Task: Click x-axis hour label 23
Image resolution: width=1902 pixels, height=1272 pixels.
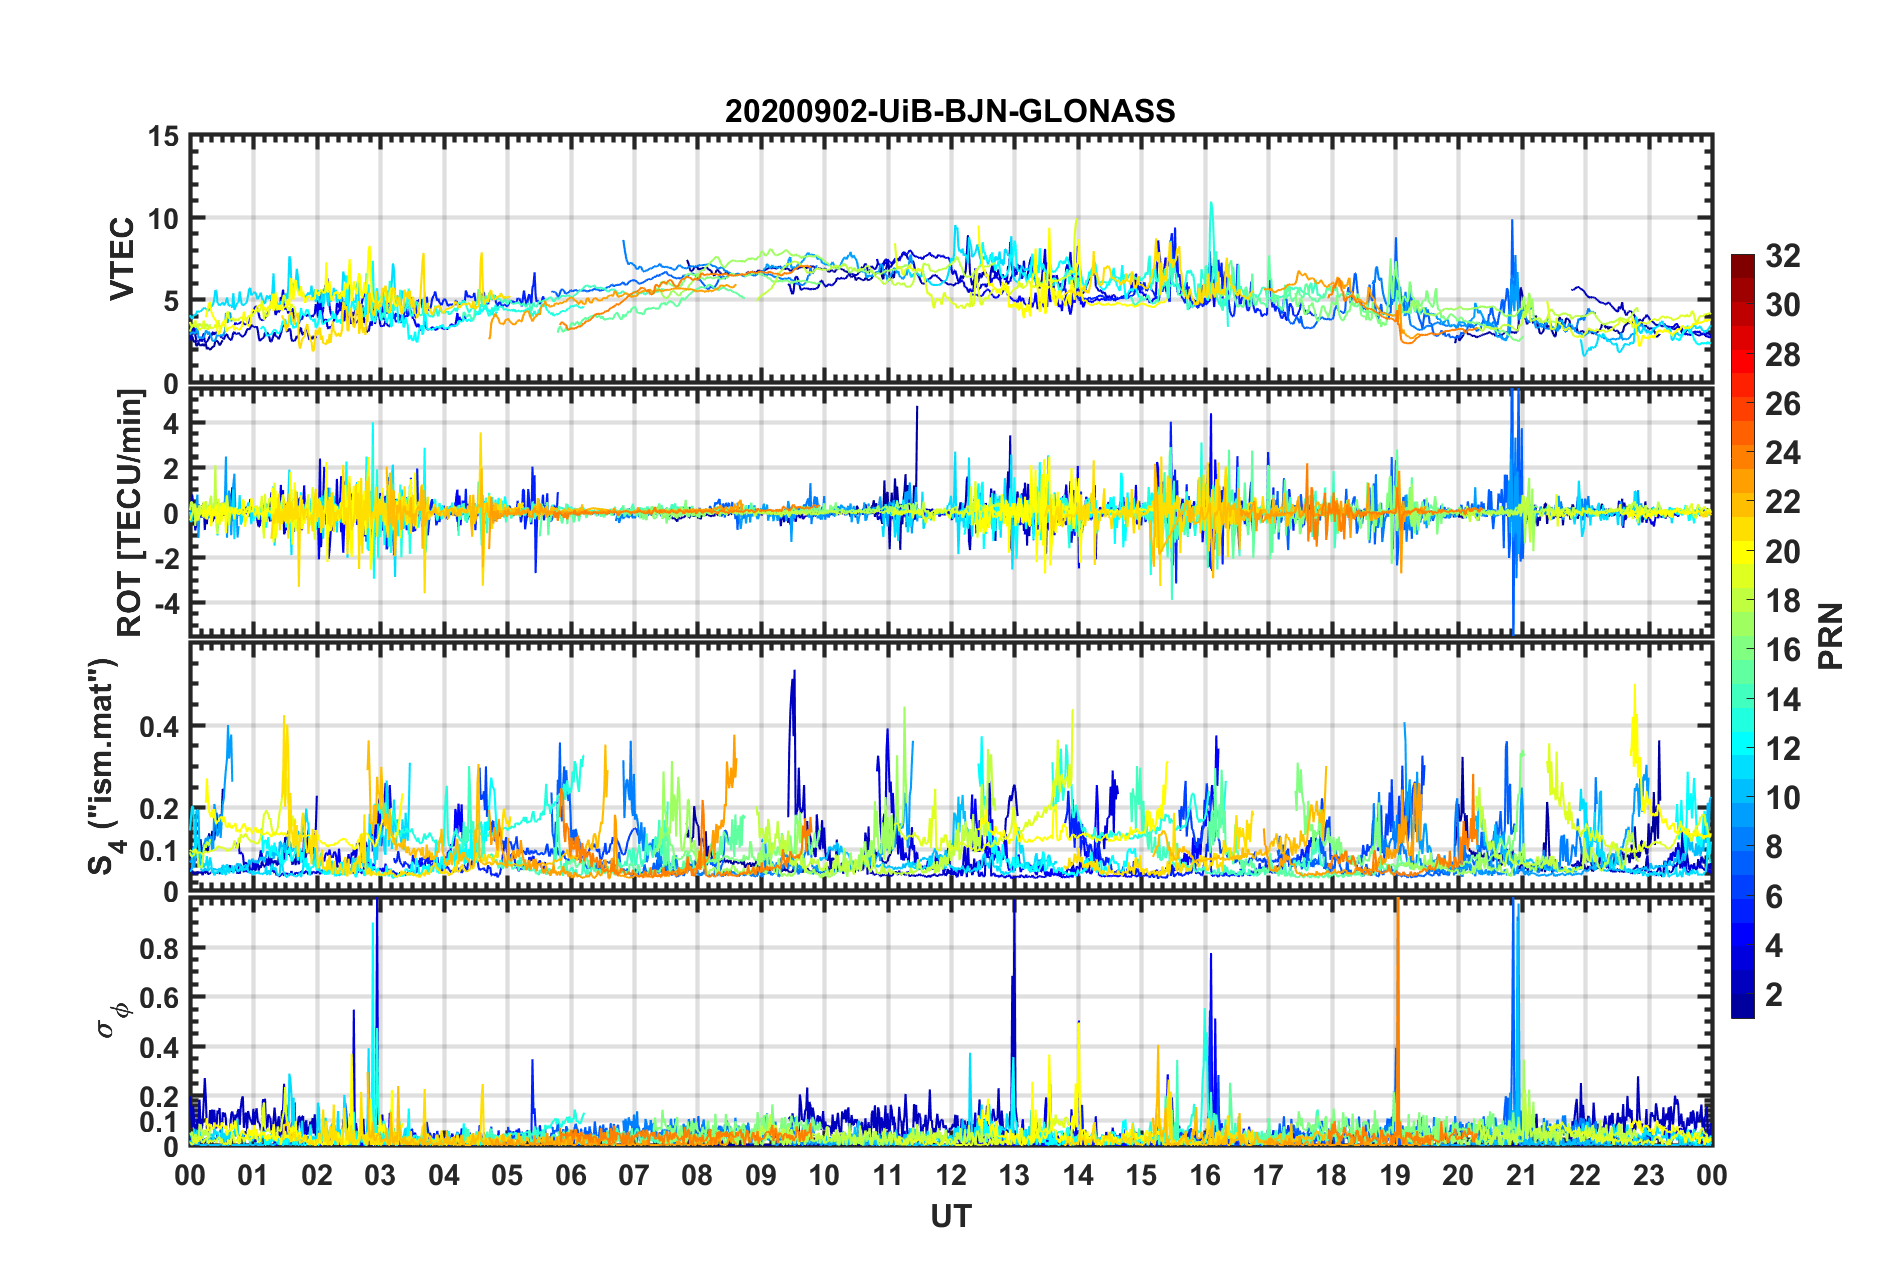Action: 1648,1175
